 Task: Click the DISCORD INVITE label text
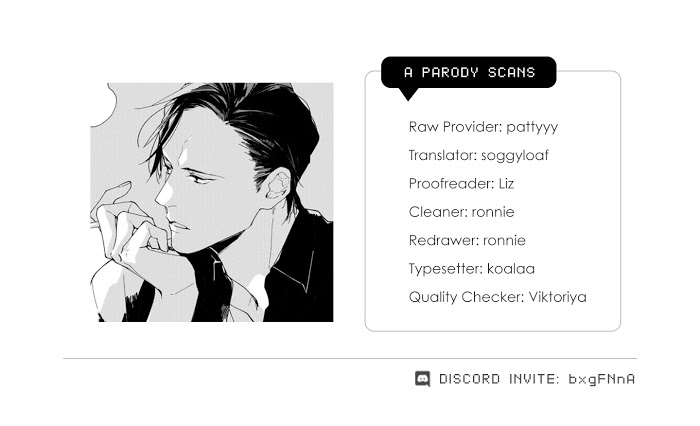(x=499, y=379)
